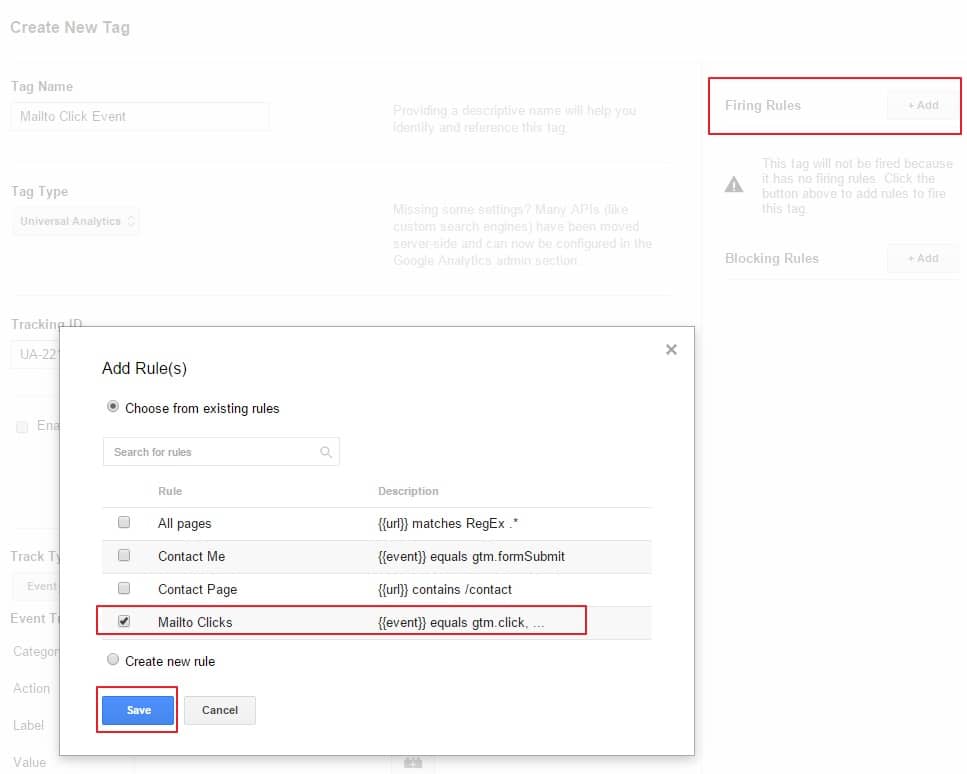Screen dimensions: 967x774
Task: Open the Tag Type Universal Analytics dropdown
Action: tap(76, 221)
